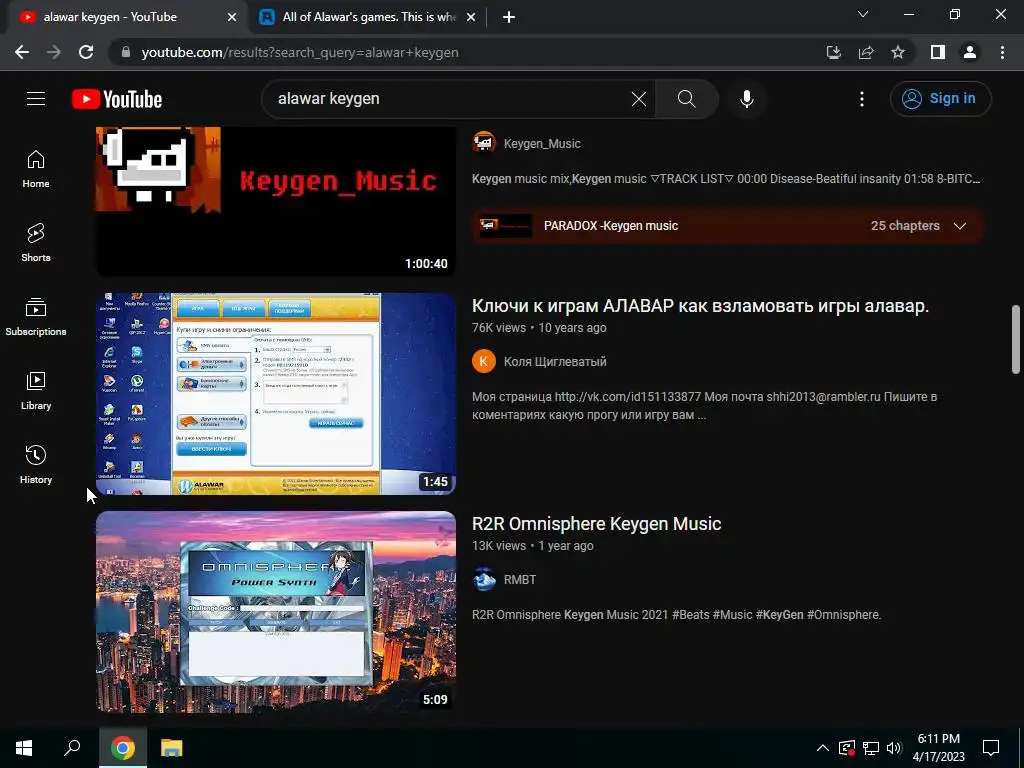Open Subscriptions in the sidebar

tap(36, 317)
